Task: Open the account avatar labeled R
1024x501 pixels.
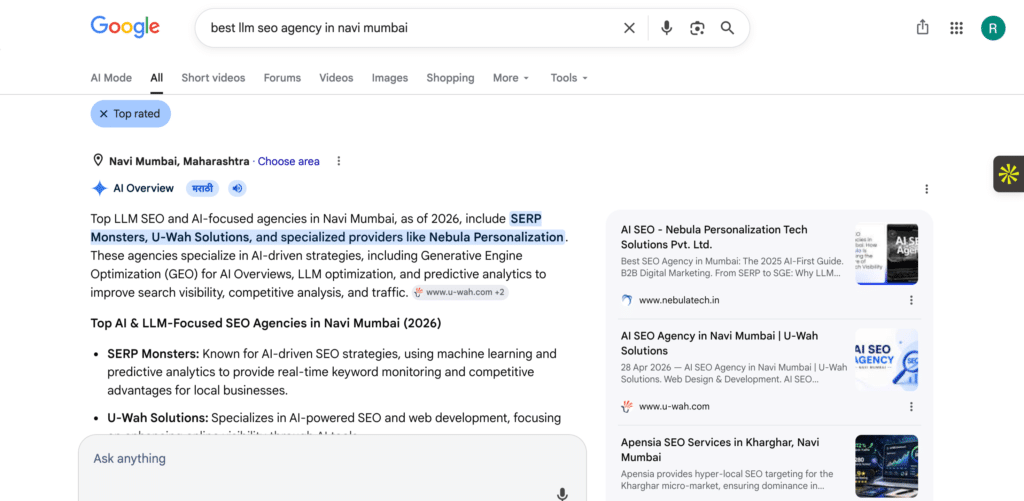Action: click(993, 28)
